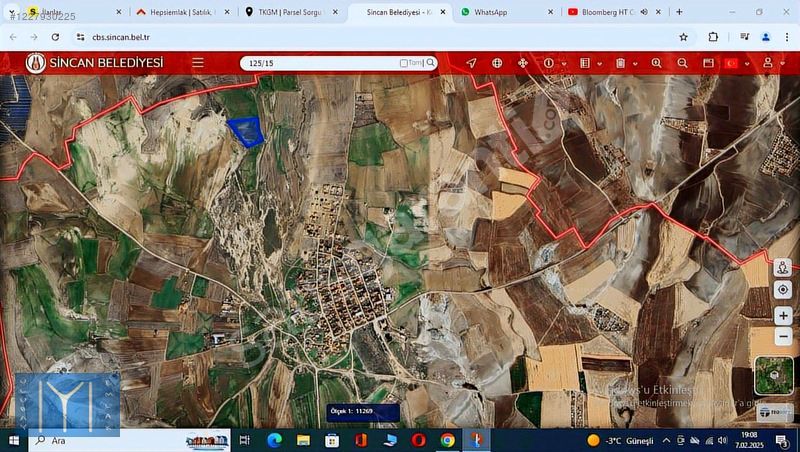
Task: Click the parcel search input field
Action: click(320, 62)
